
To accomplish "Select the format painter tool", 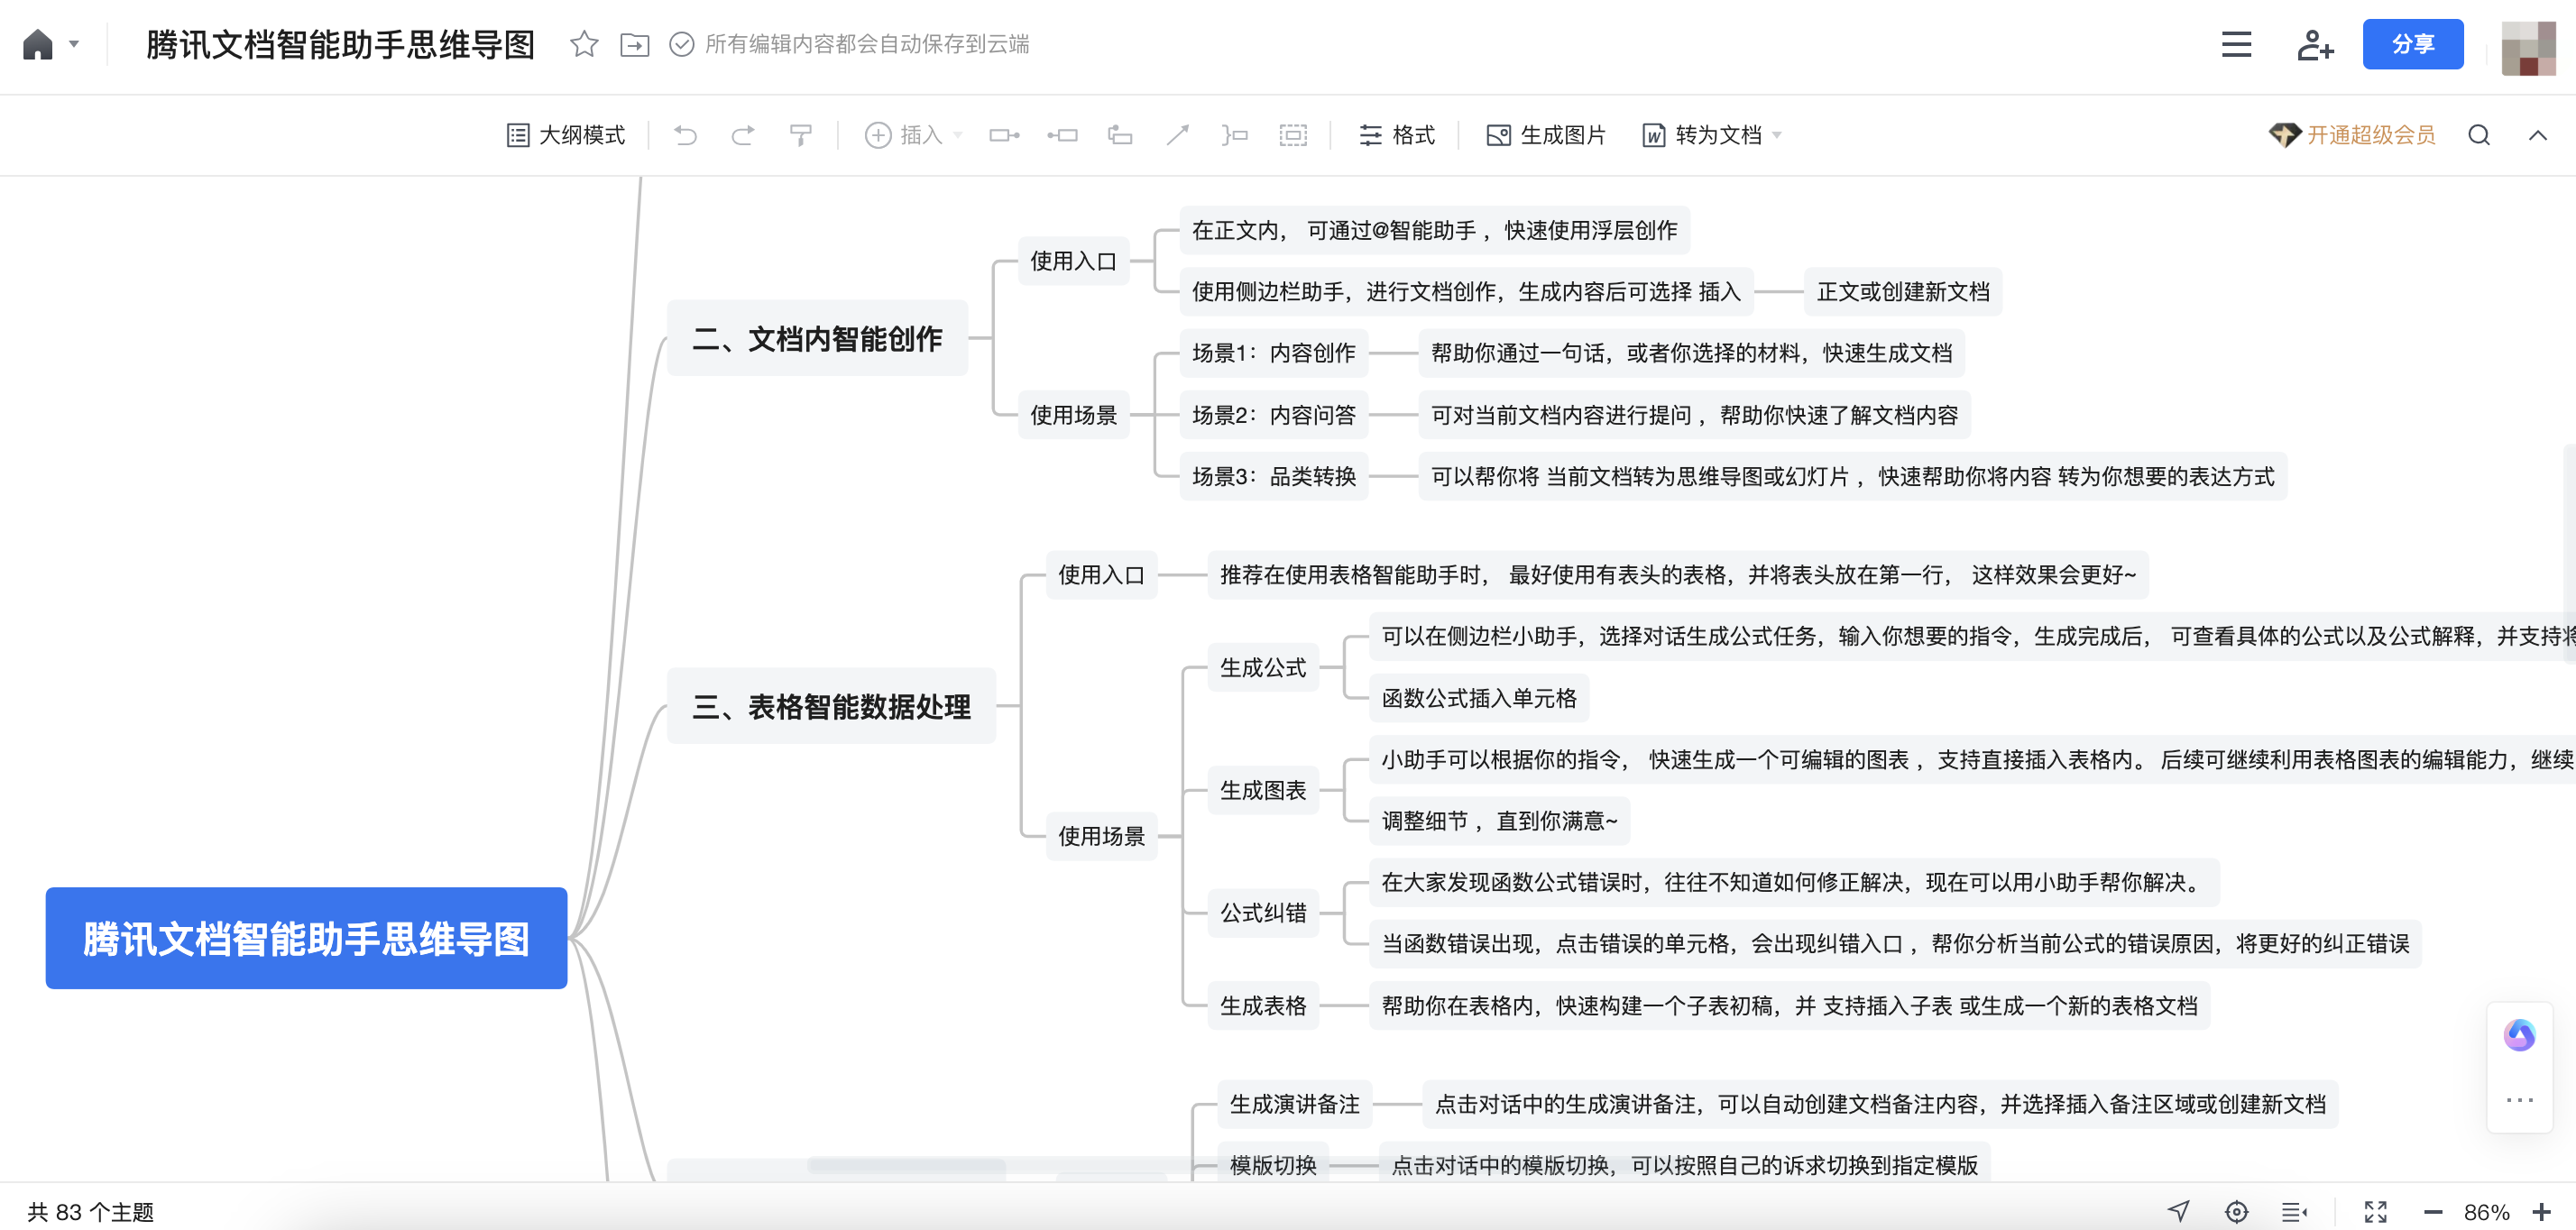I will 800,135.
